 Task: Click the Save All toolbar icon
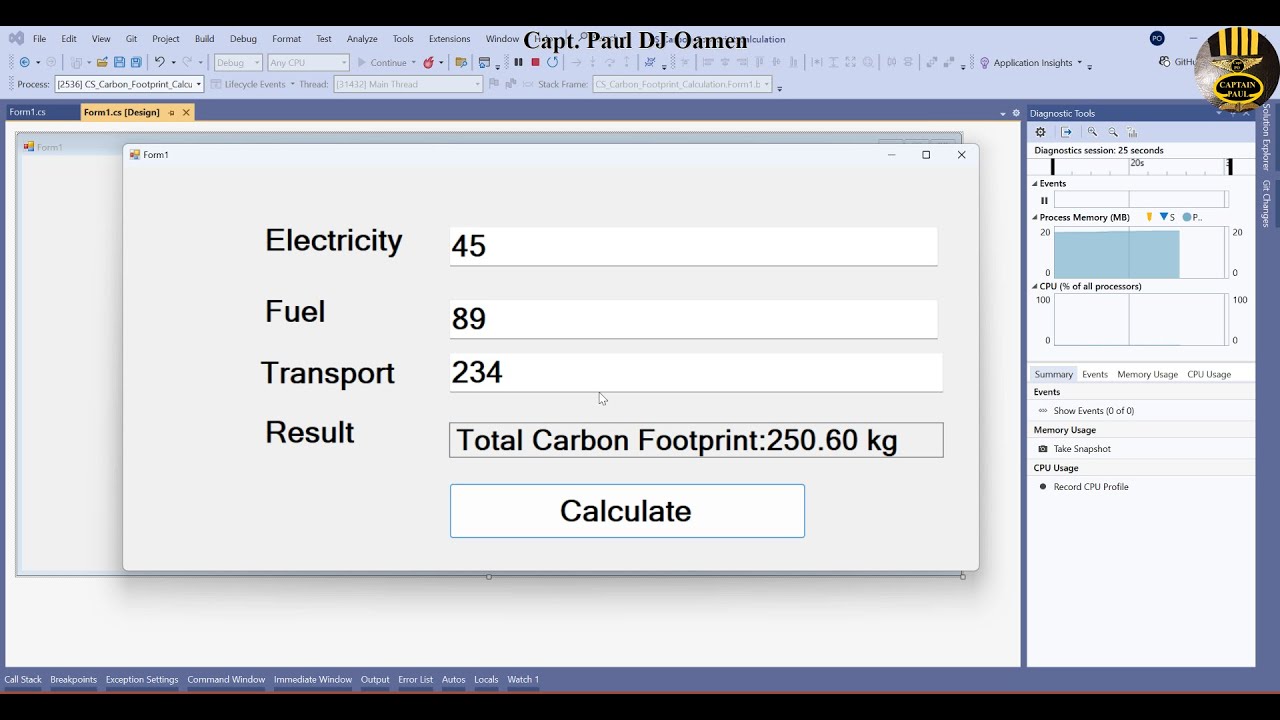(x=136, y=62)
